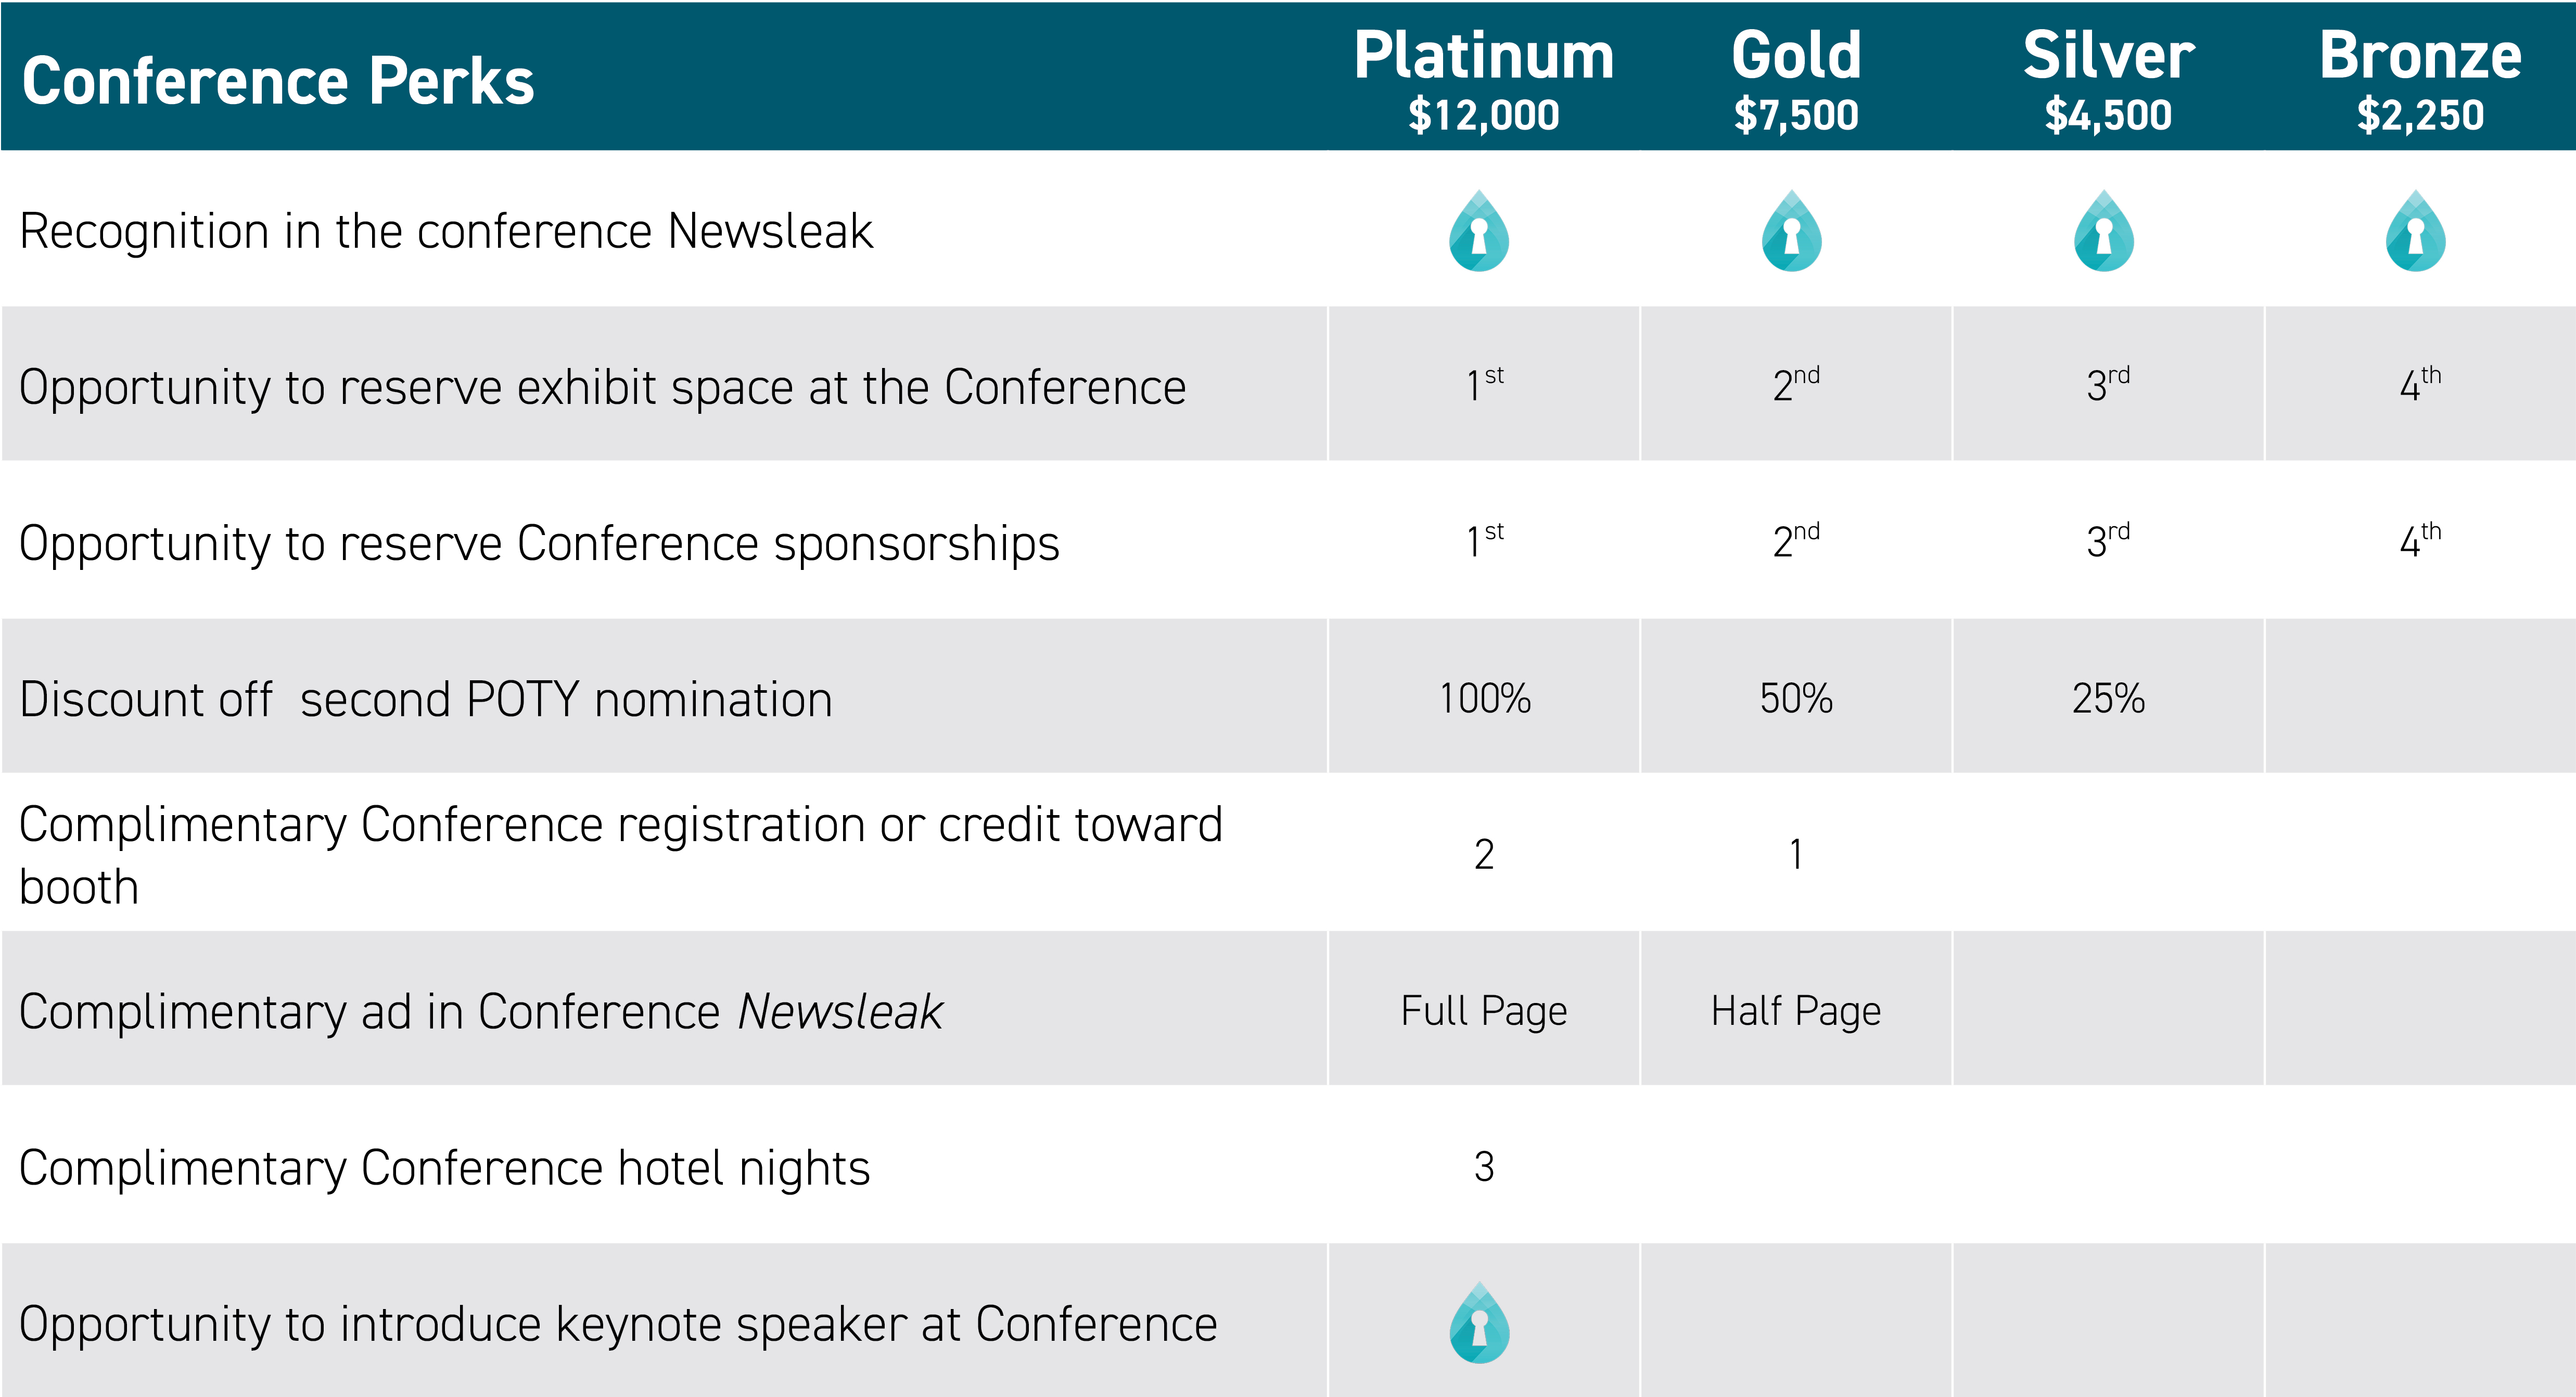Click the Silver water drop icon for Newsleak recognition
The height and width of the screenshot is (1397, 2576).
point(2104,230)
